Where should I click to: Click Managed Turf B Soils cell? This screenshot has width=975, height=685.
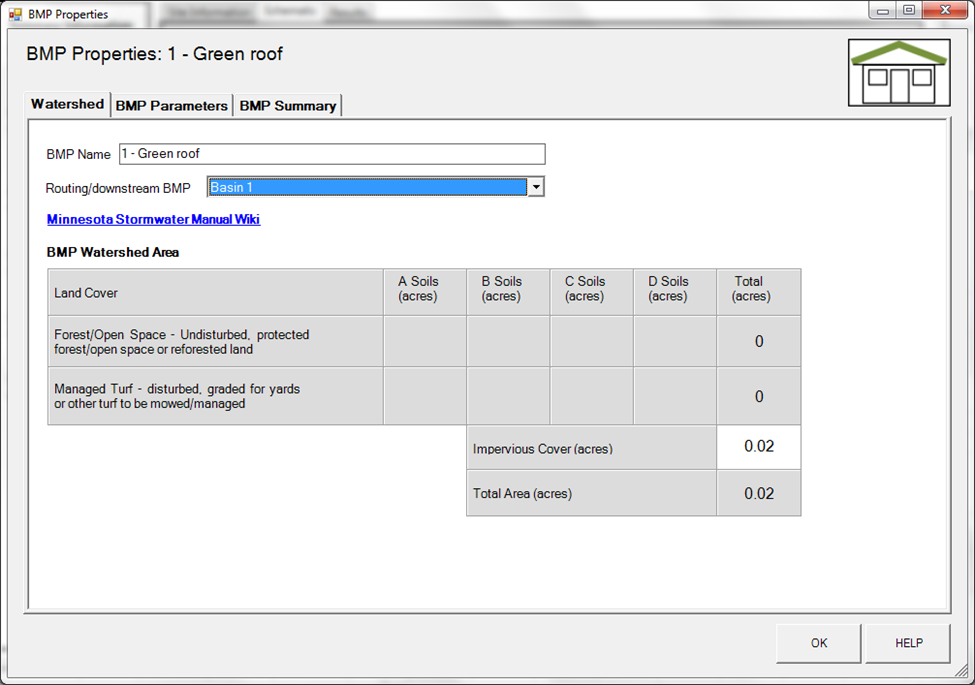(x=508, y=396)
